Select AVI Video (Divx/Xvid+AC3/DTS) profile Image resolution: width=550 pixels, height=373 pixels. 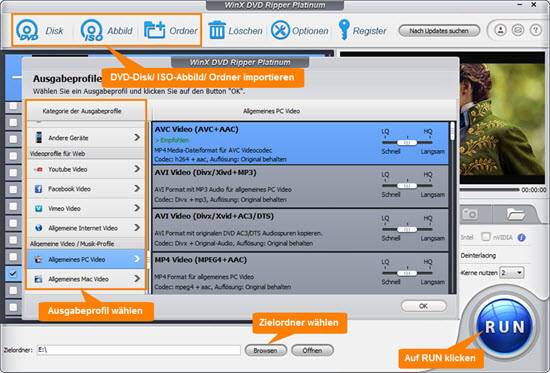click(300, 230)
